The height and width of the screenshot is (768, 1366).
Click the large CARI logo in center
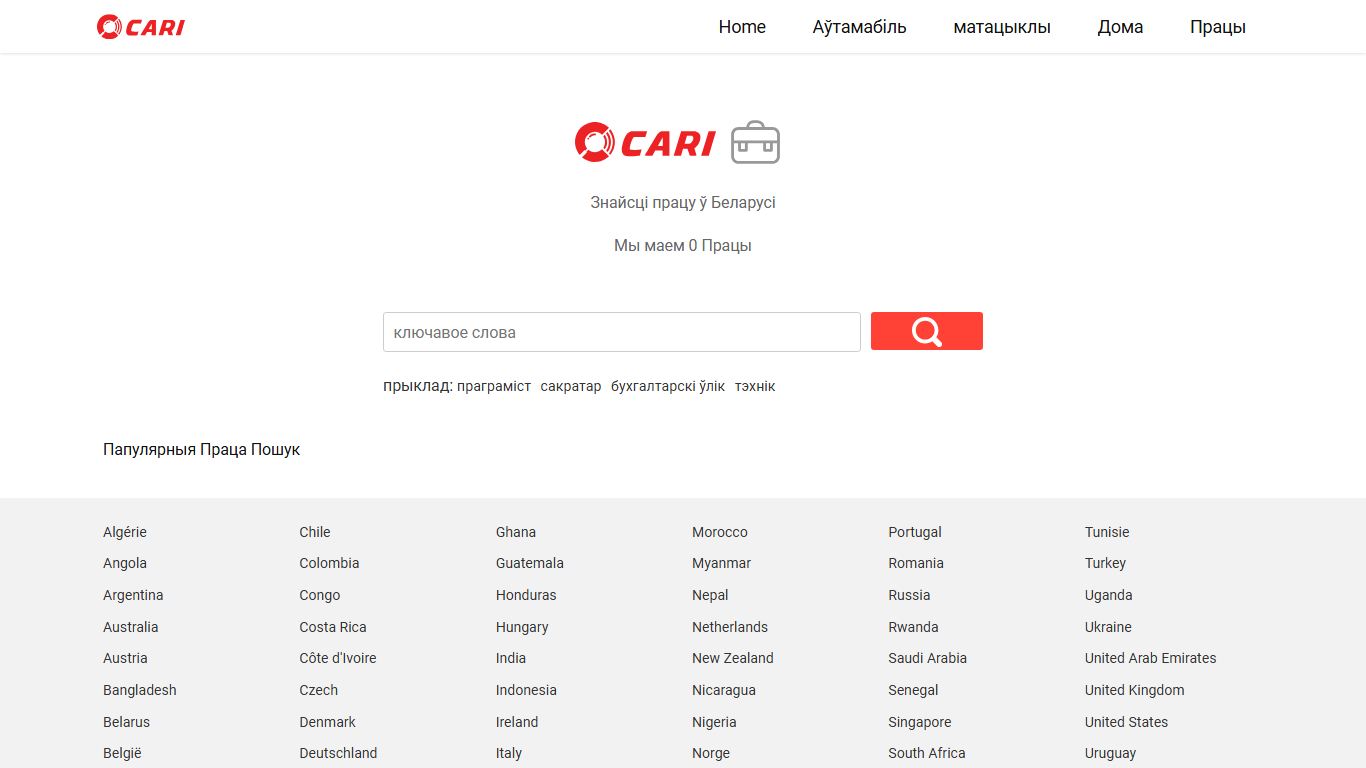pos(645,142)
